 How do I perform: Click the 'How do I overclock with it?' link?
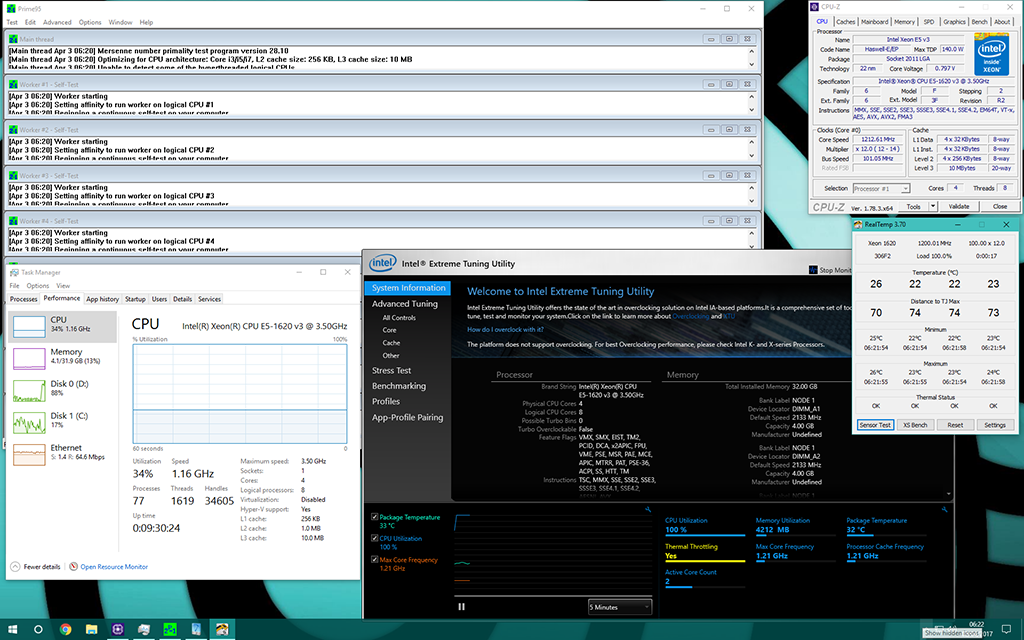pyautogui.click(x=505, y=330)
